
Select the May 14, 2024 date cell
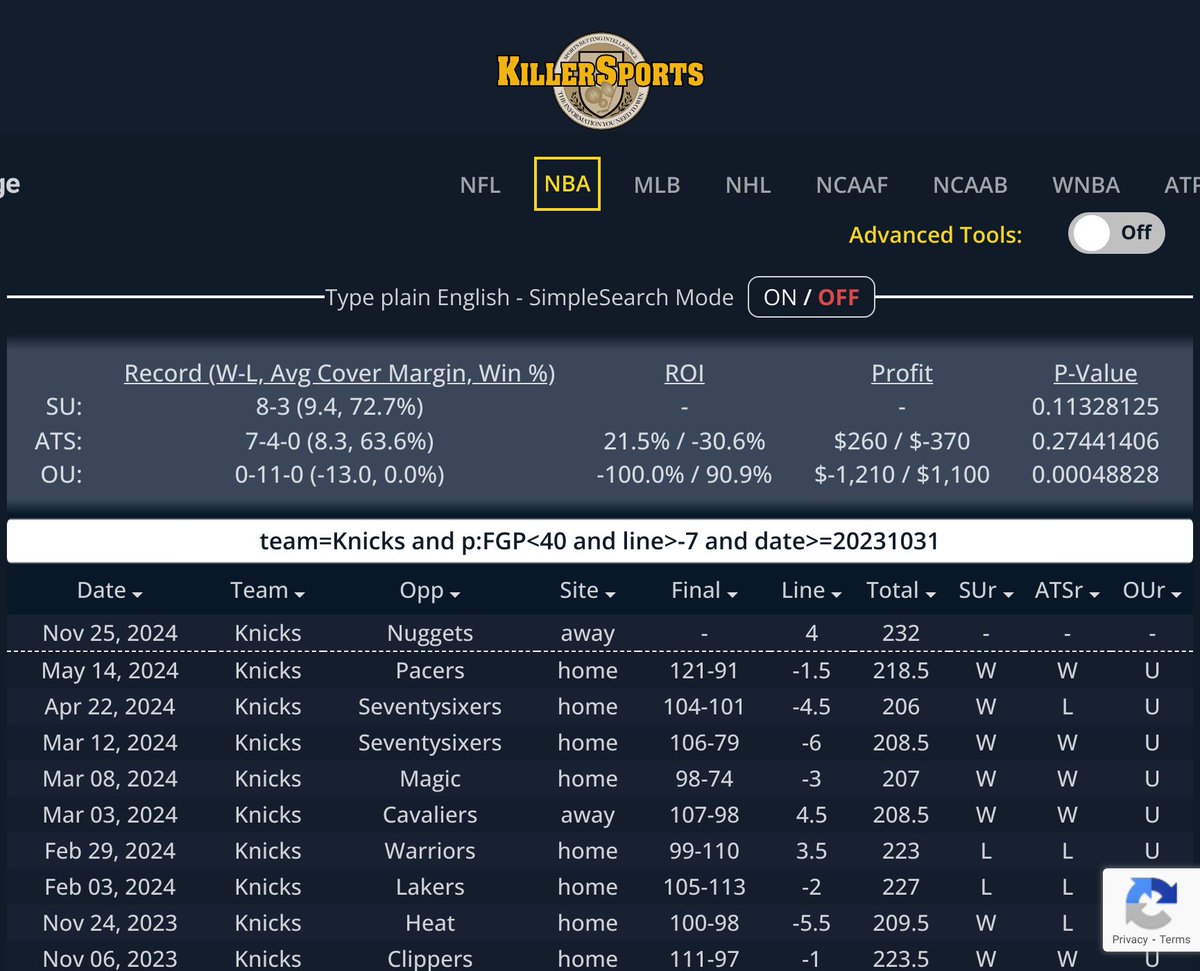[x=110, y=670]
